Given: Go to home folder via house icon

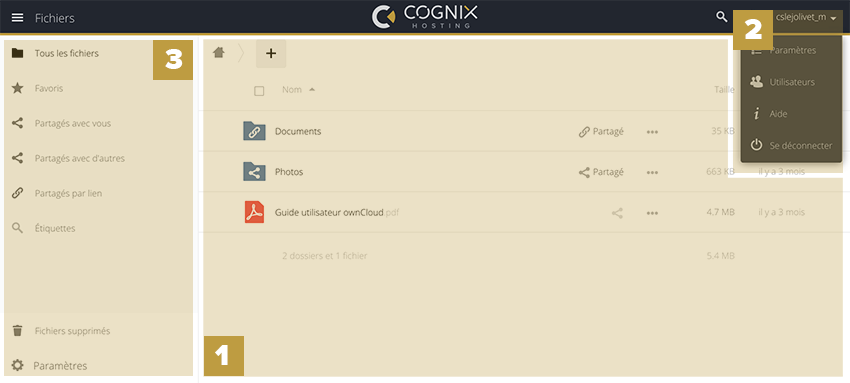Looking at the screenshot, I should pyautogui.click(x=219, y=53).
